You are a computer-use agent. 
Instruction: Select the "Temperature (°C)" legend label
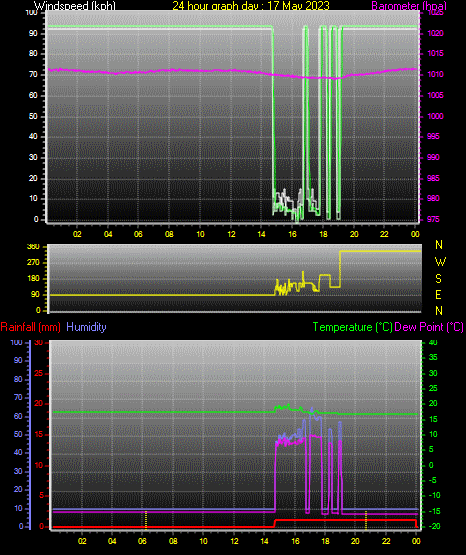pos(352,327)
